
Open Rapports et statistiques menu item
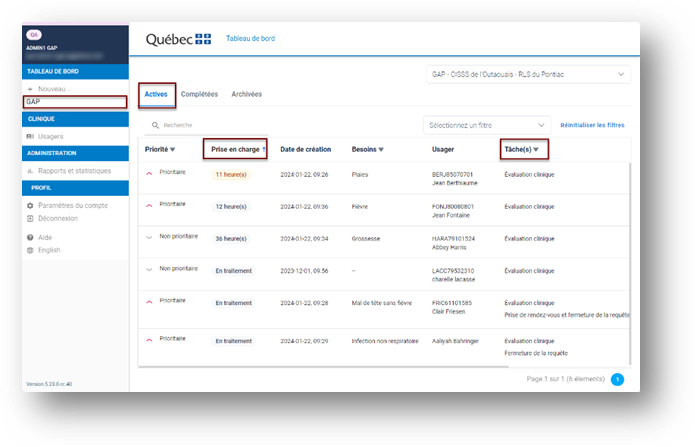[74, 171]
